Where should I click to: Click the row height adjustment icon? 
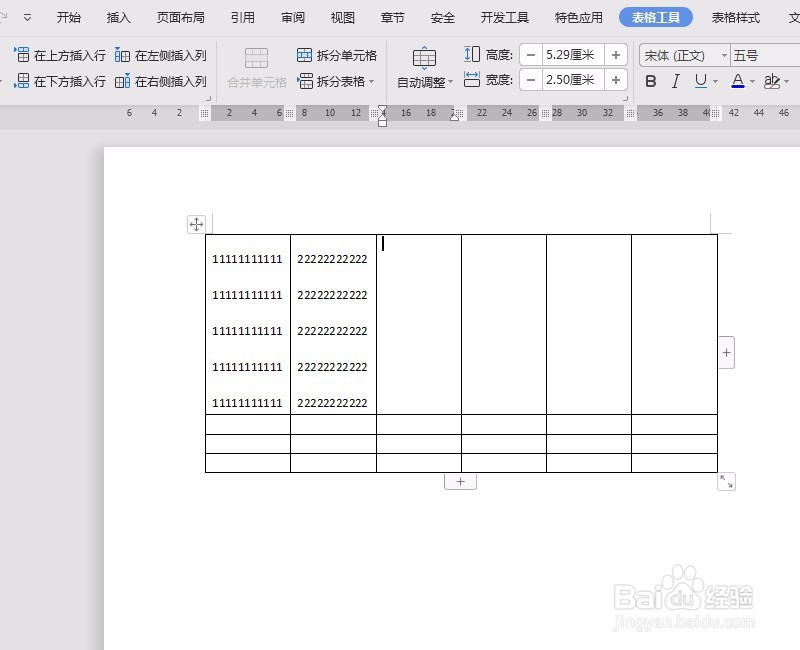tap(471, 55)
